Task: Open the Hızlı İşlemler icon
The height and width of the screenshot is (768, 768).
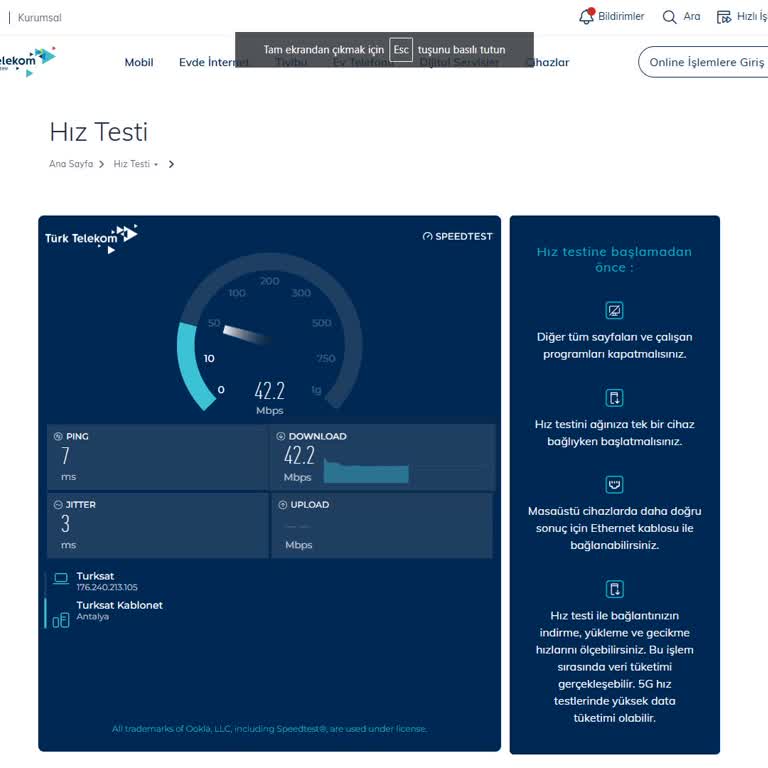Action: tap(724, 17)
